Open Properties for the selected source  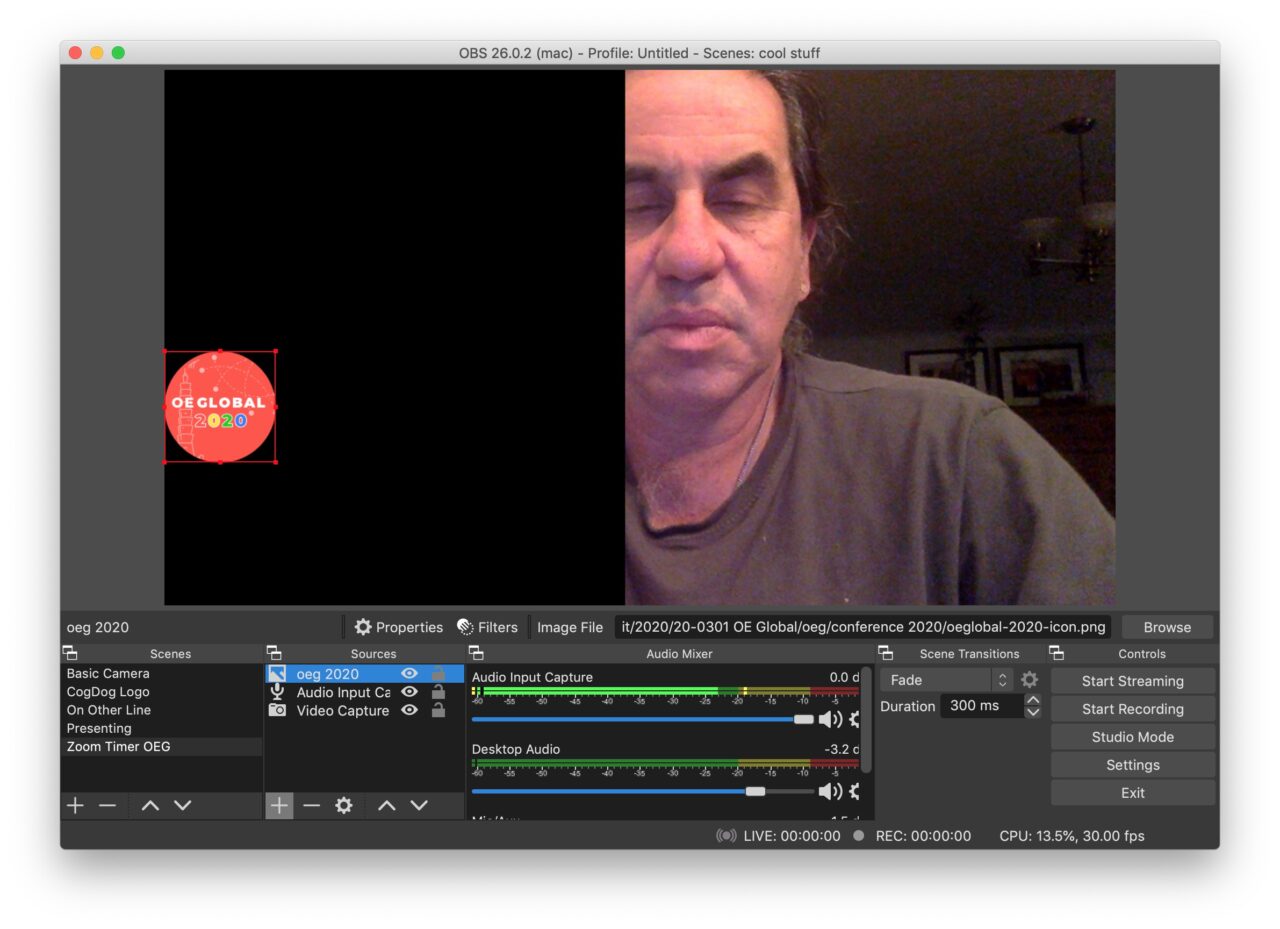(398, 627)
